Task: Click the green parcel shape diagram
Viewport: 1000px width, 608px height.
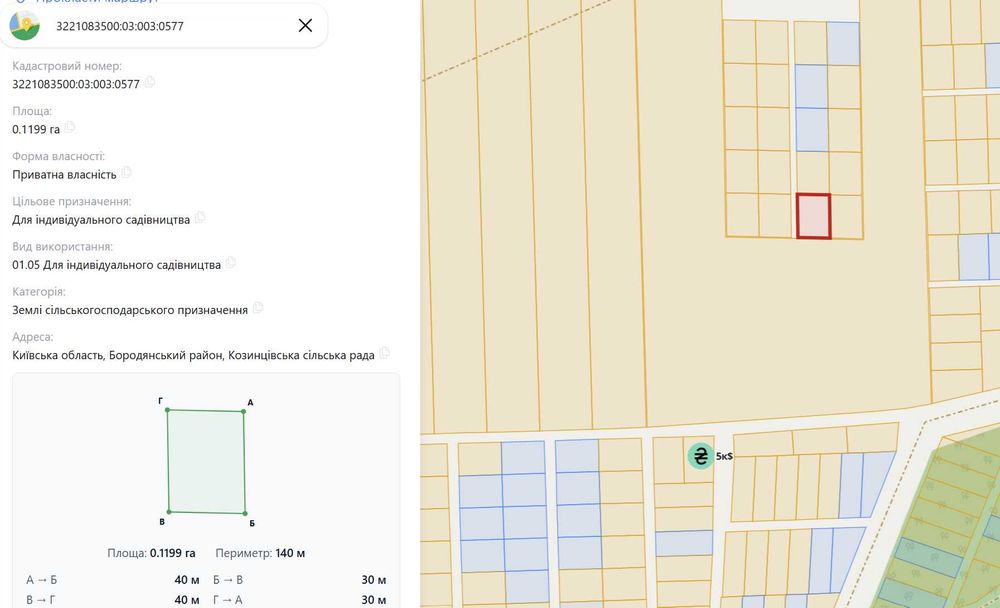Action: [x=206, y=462]
